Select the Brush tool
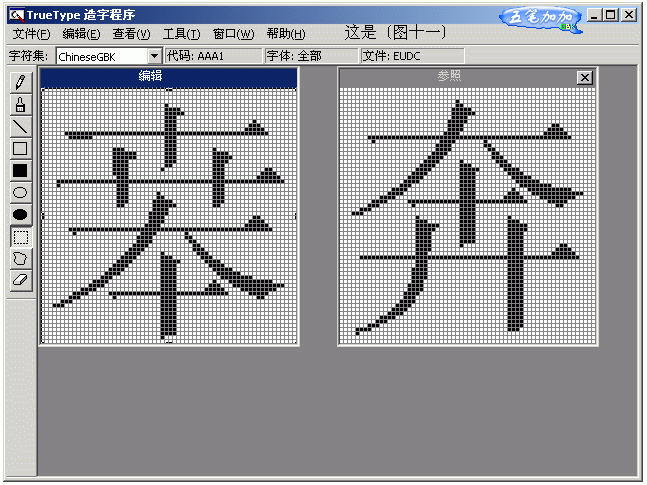Screen dimensions: 647x485 [20, 104]
